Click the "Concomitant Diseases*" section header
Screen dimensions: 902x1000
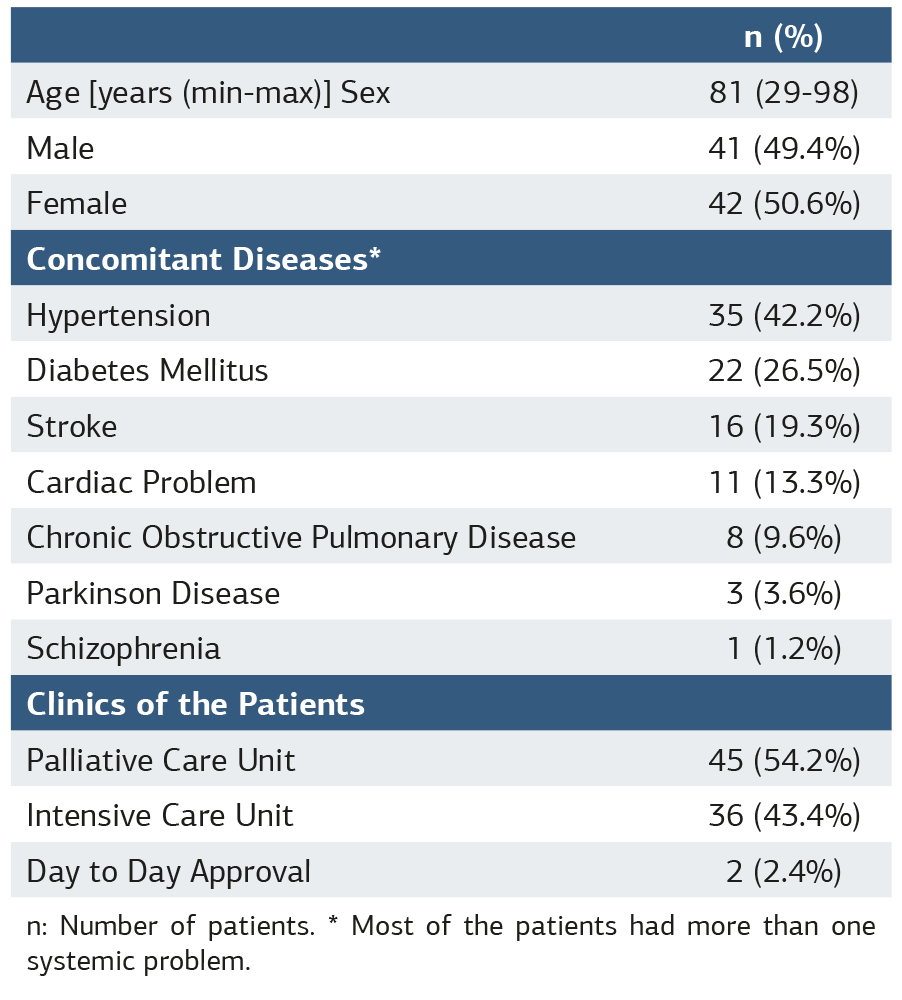(x=203, y=259)
